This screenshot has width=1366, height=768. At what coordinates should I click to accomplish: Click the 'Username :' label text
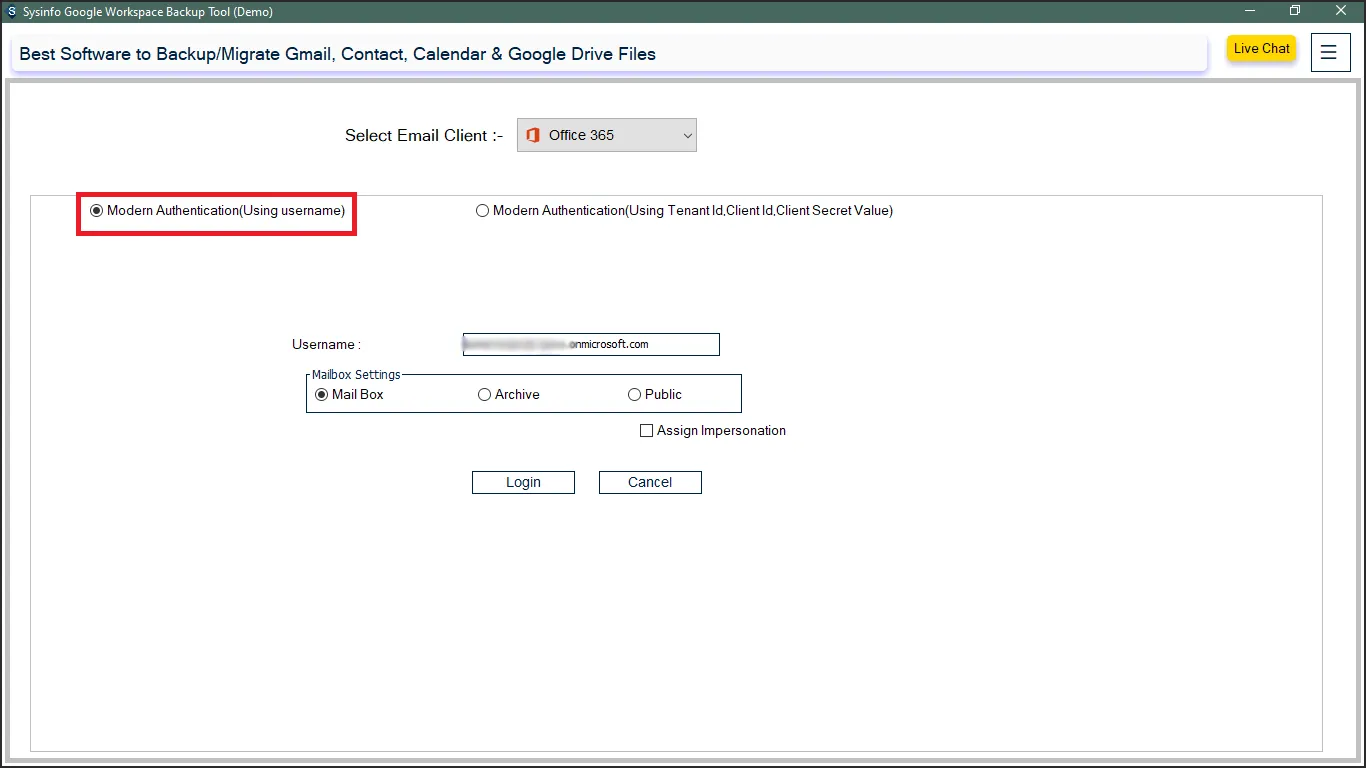pyautogui.click(x=326, y=345)
